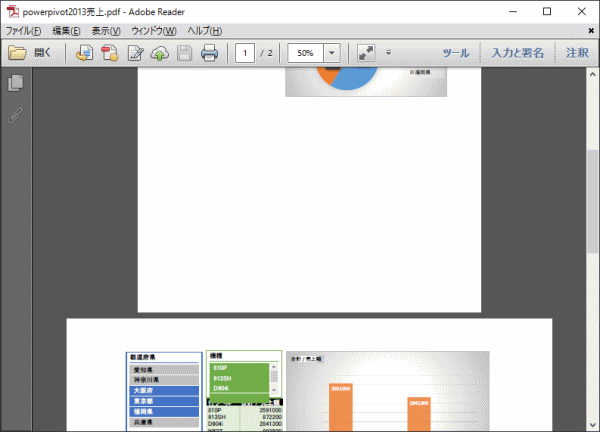Click the 913SH item in the green slicer
Screen dimensions: 600x432
point(240,378)
